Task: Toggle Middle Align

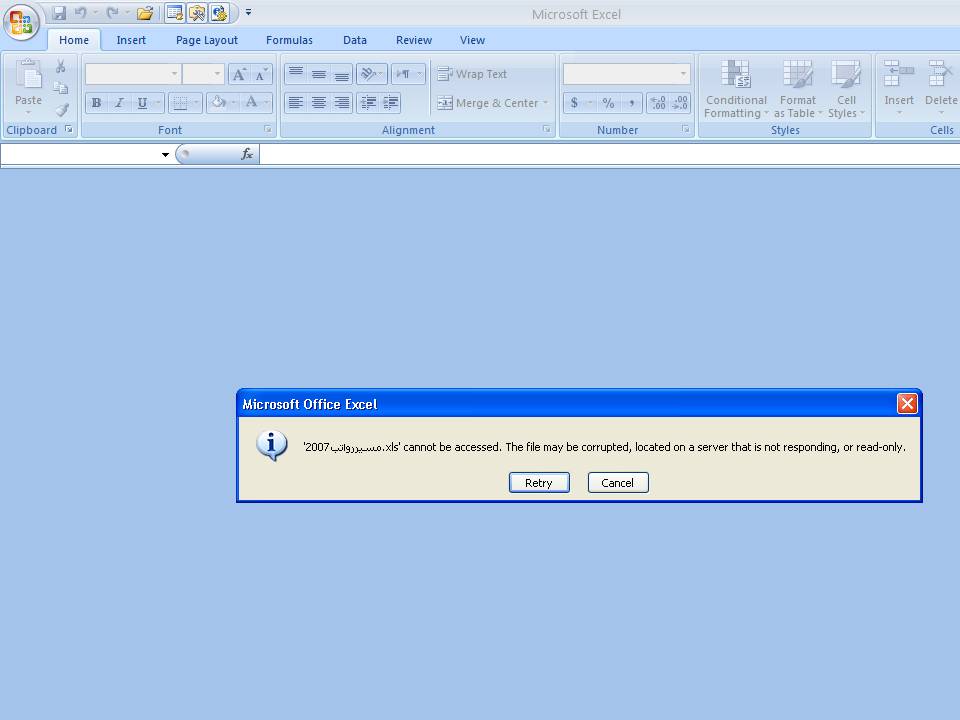Action: tap(318, 74)
